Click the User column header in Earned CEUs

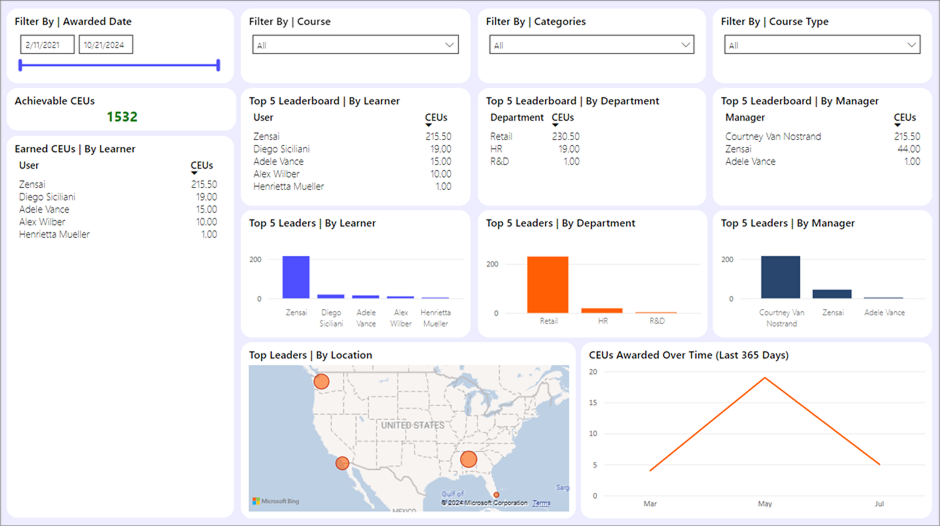[29, 166]
